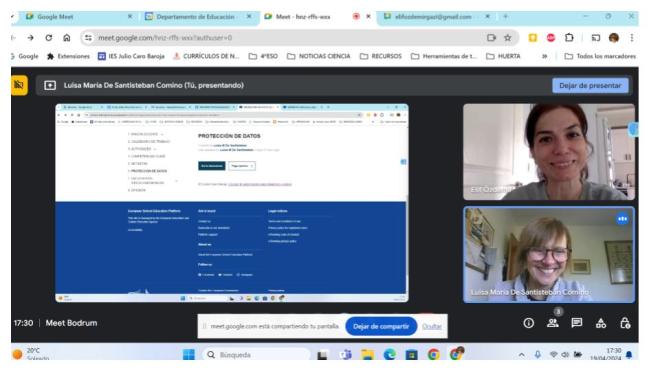Open Microsoft Teams from taskbar
The height and width of the screenshot is (371, 660).
click(x=346, y=355)
